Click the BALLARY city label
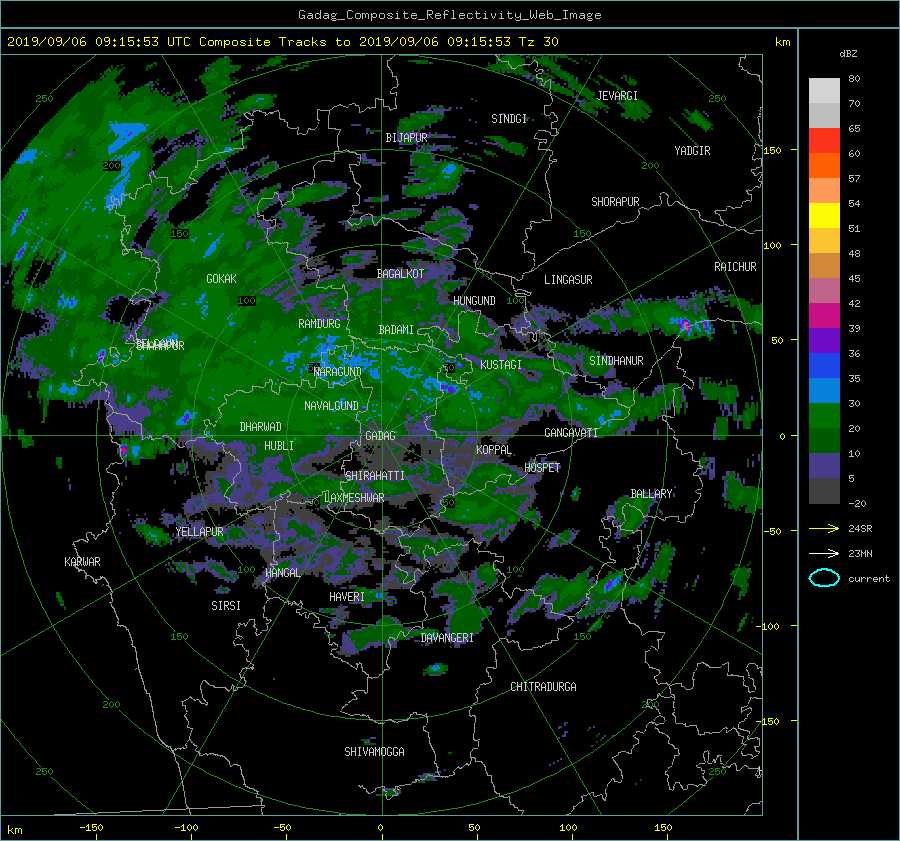 click(651, 494)
